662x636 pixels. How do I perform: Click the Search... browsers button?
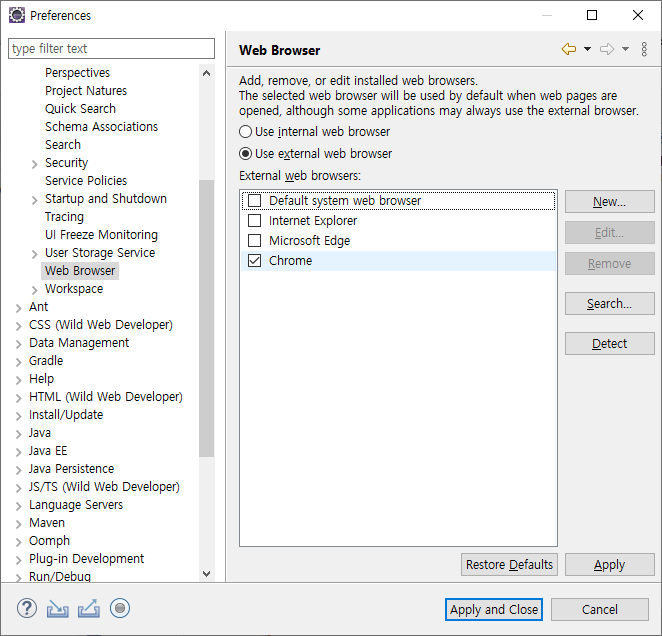610,304
